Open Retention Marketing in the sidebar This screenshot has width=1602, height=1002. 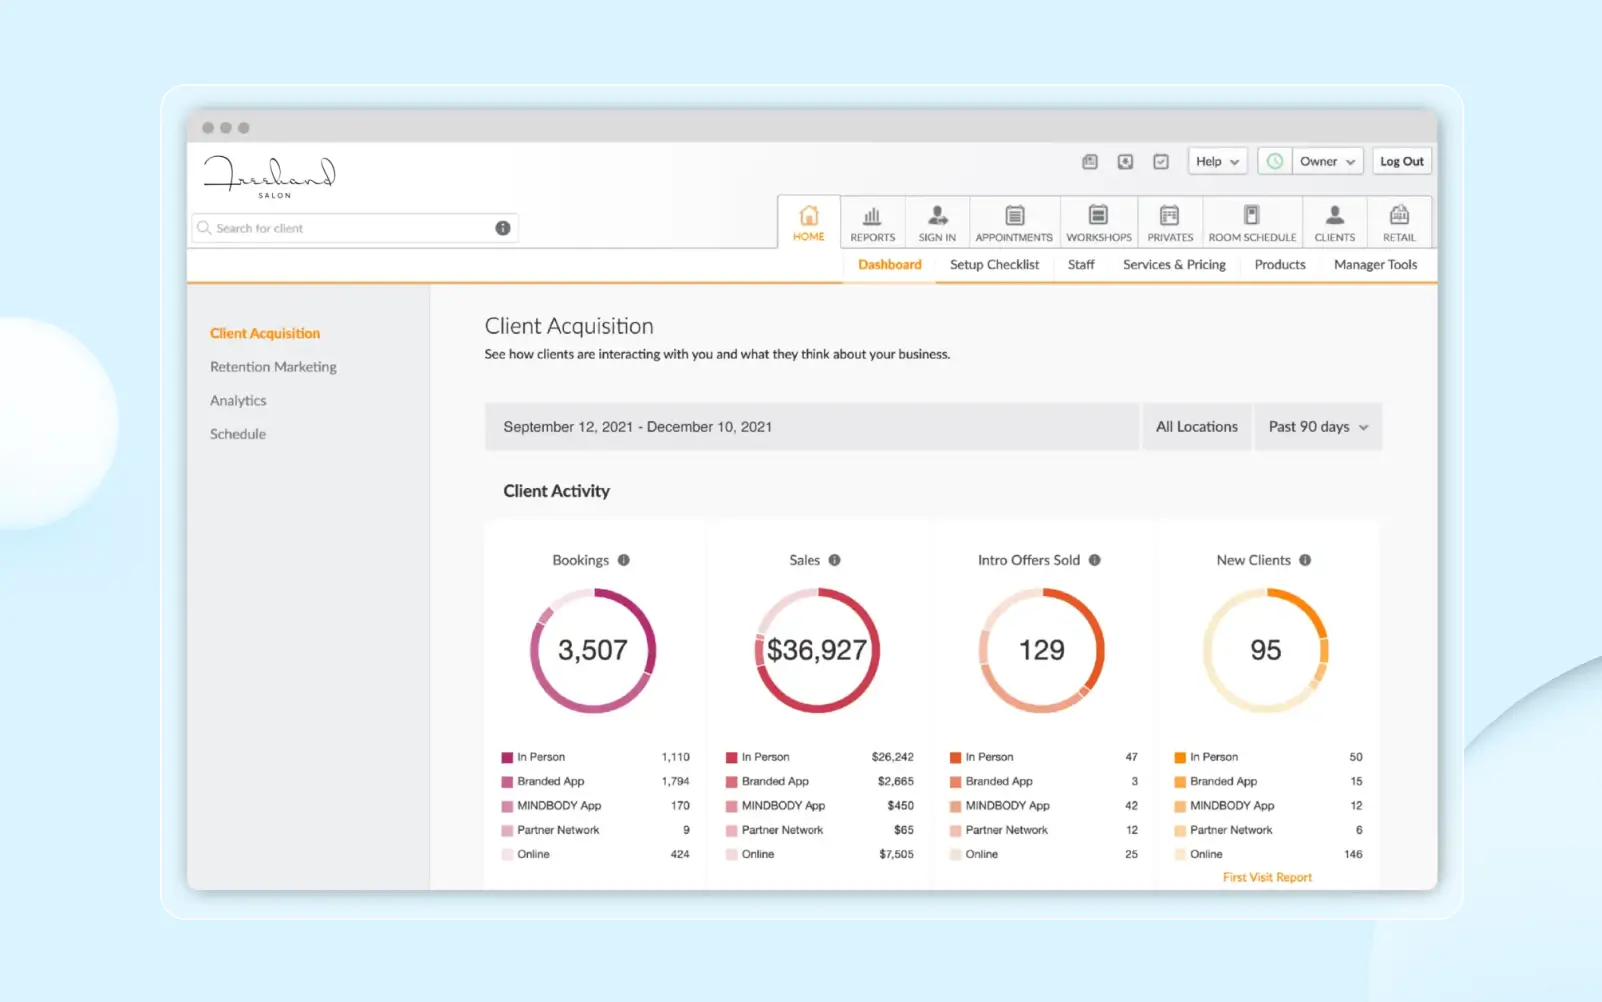click(x=273, y=367)
